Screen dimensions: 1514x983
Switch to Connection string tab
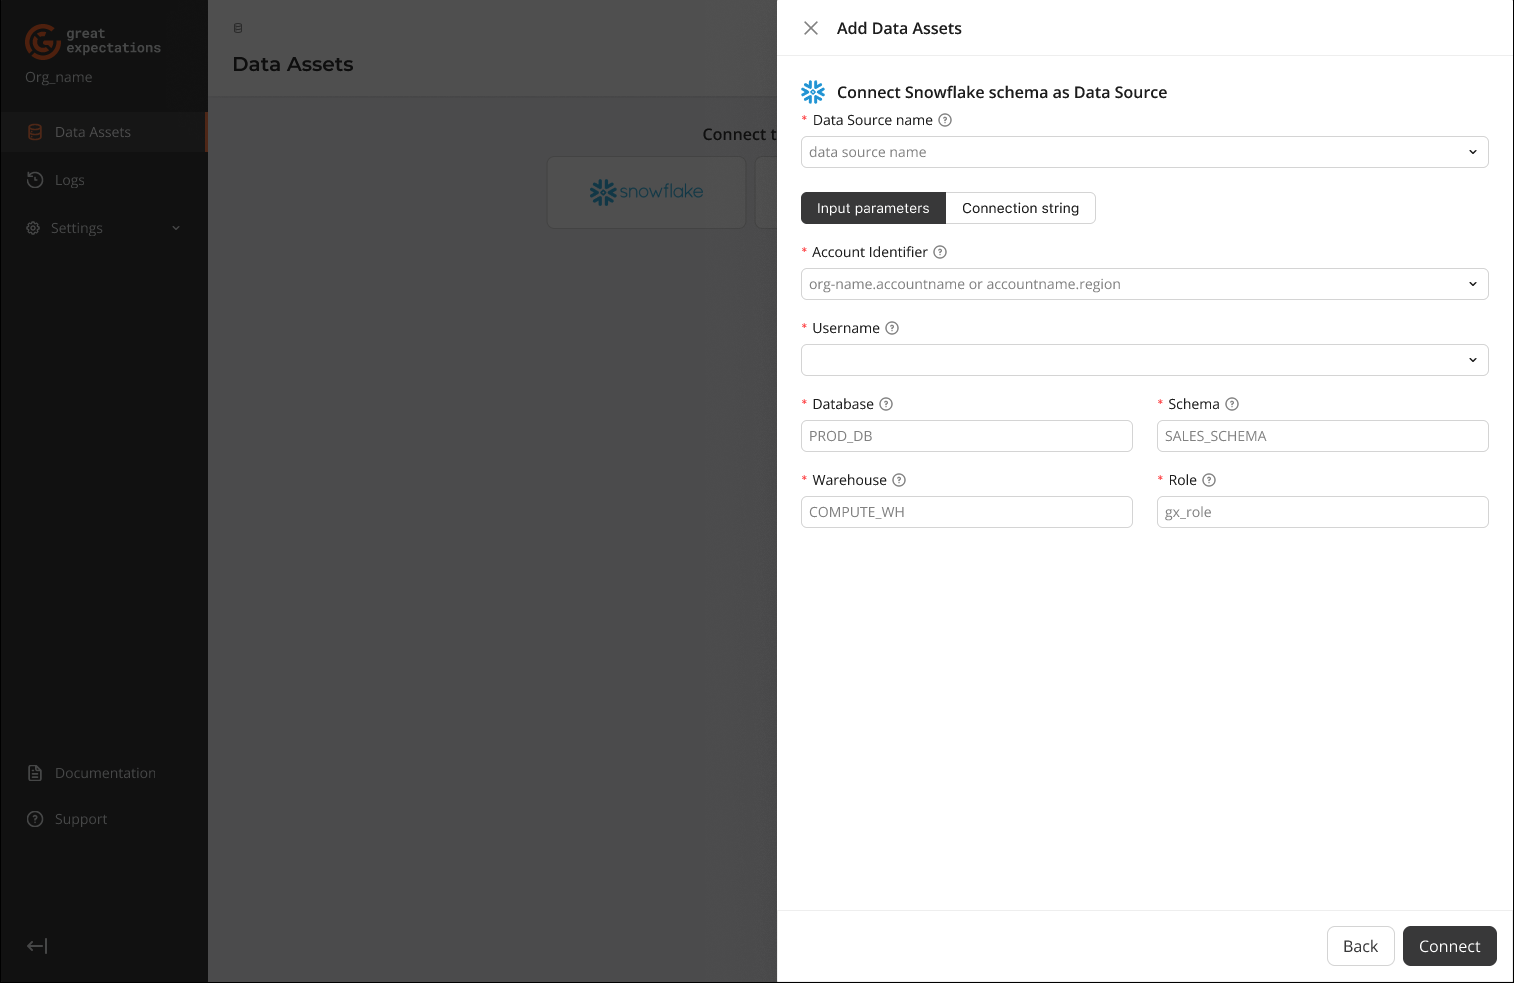1020,208
